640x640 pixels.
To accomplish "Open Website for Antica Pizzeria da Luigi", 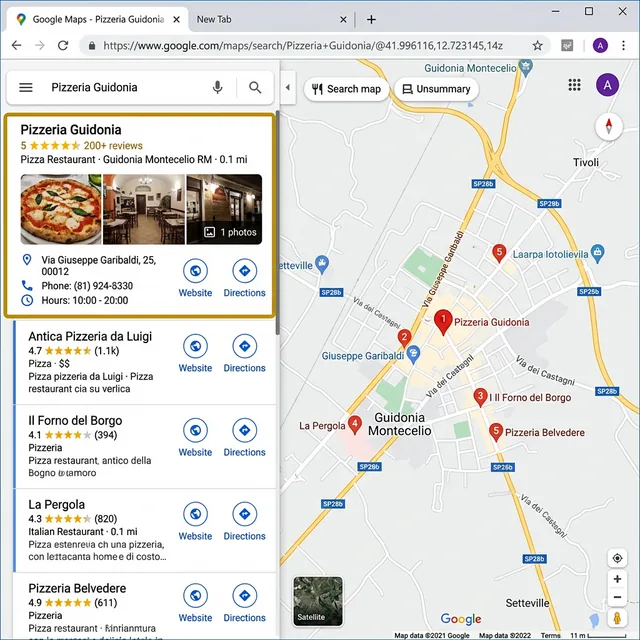I will pos(195,353).
